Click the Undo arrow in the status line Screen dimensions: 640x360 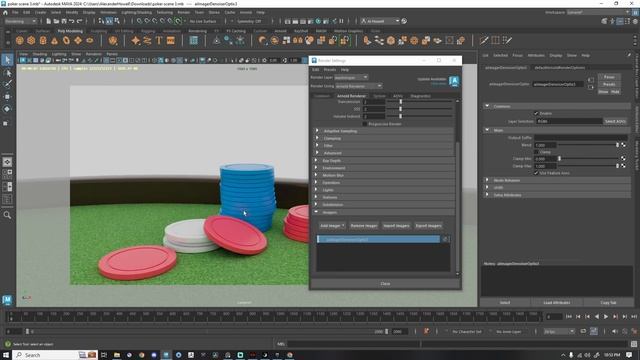(x=72, y=21)
